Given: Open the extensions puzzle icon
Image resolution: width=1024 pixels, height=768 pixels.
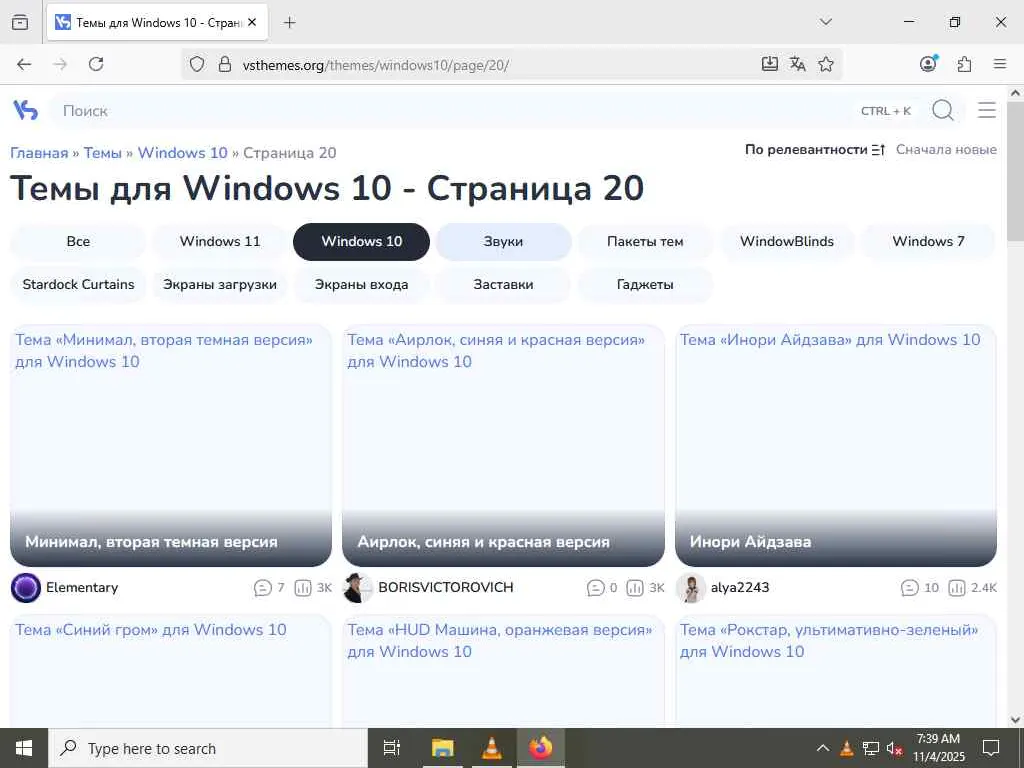Looking at the screenshot, I should click(x=964, y=64).
